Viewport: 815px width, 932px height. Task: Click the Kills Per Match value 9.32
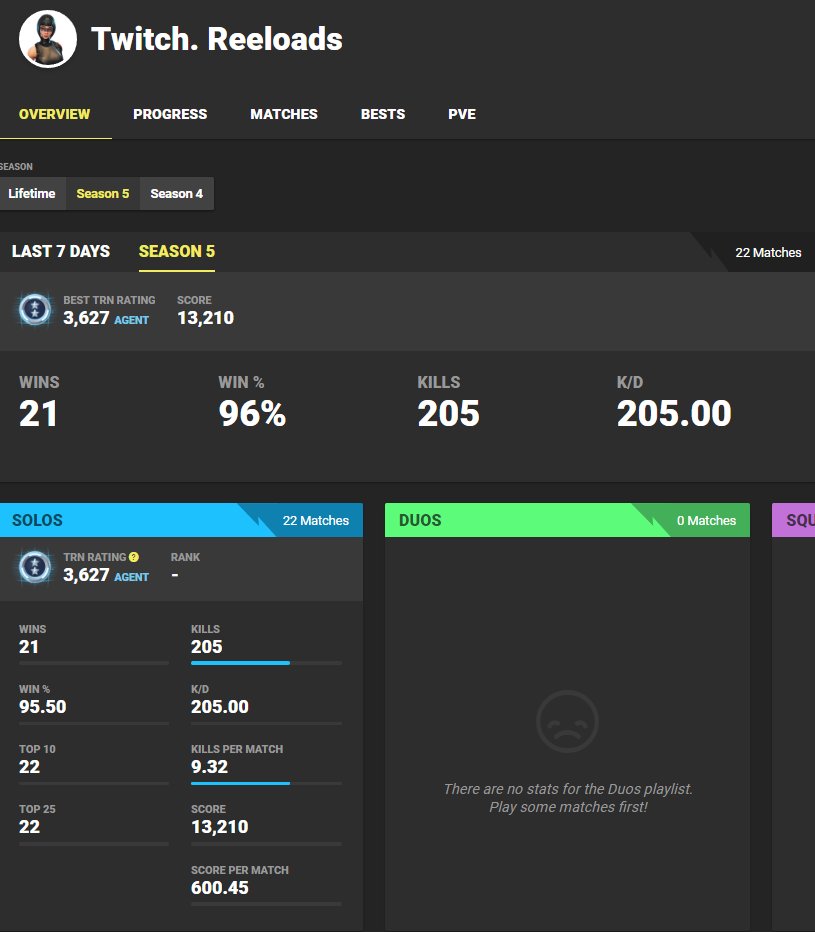209,767
